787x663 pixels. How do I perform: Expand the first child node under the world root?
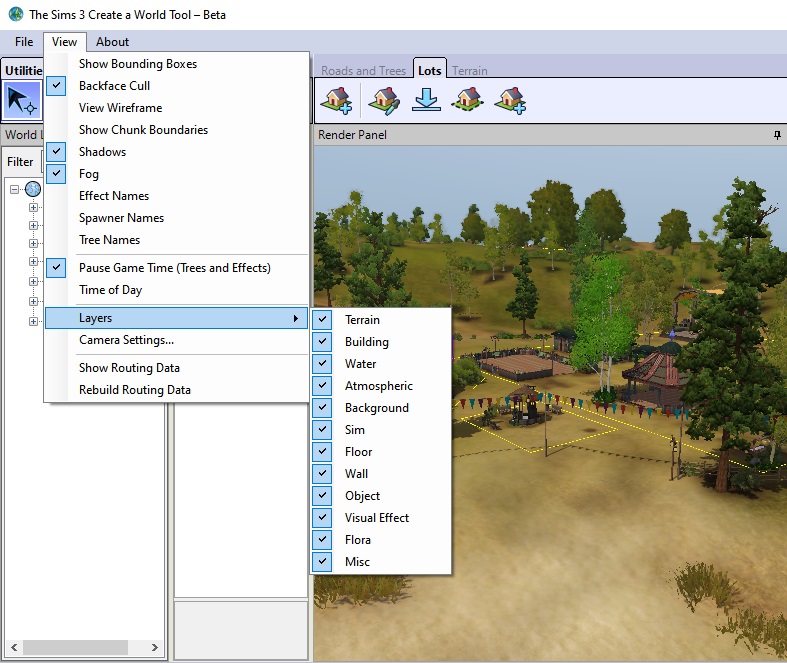click(x=33, y=208)
